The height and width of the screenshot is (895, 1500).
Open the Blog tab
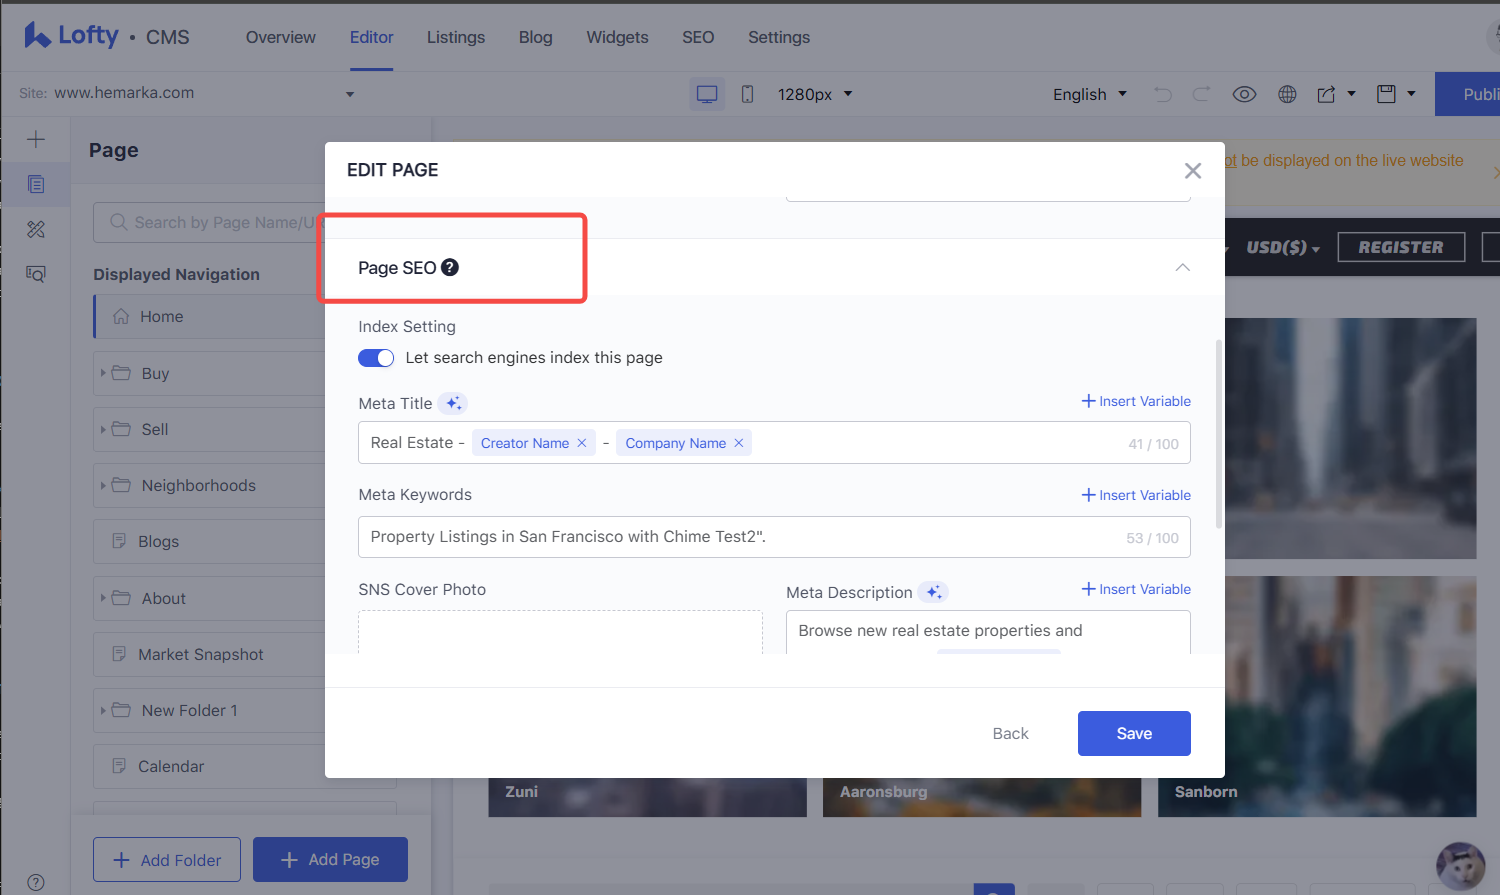pyautogui.click(x=536, y=37)
